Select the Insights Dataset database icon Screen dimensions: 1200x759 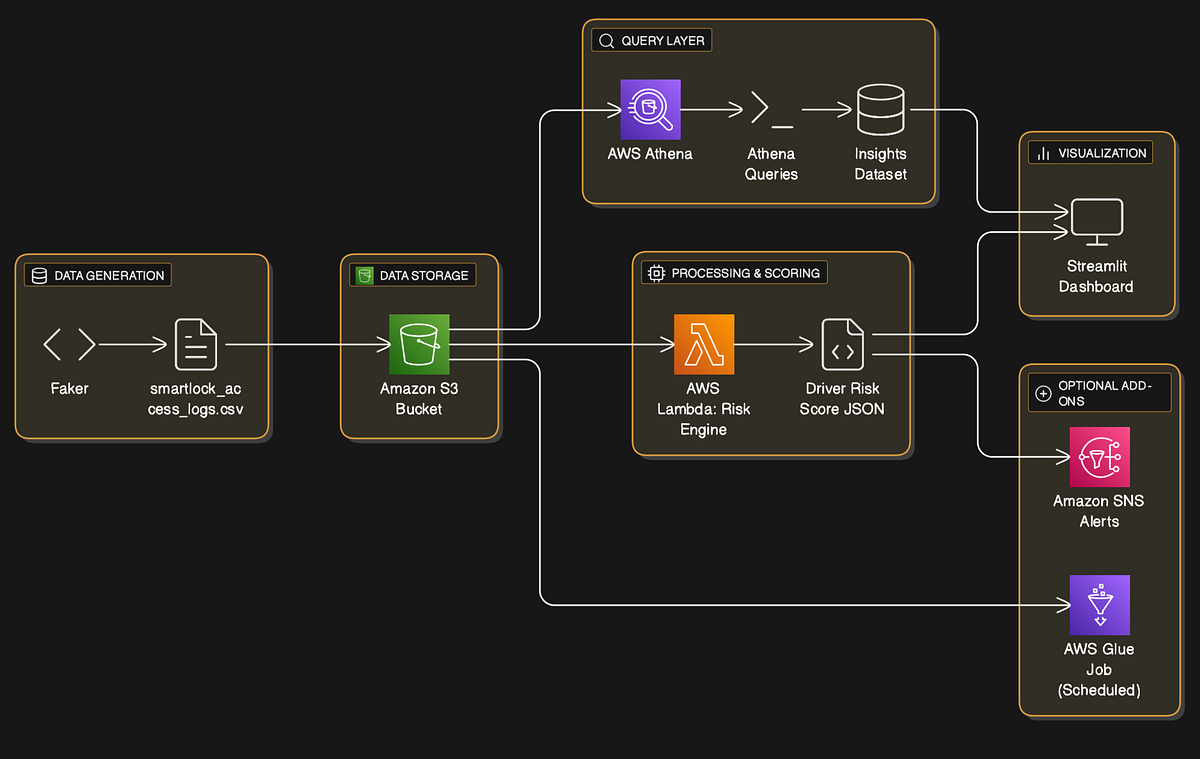tap(880, 109)
